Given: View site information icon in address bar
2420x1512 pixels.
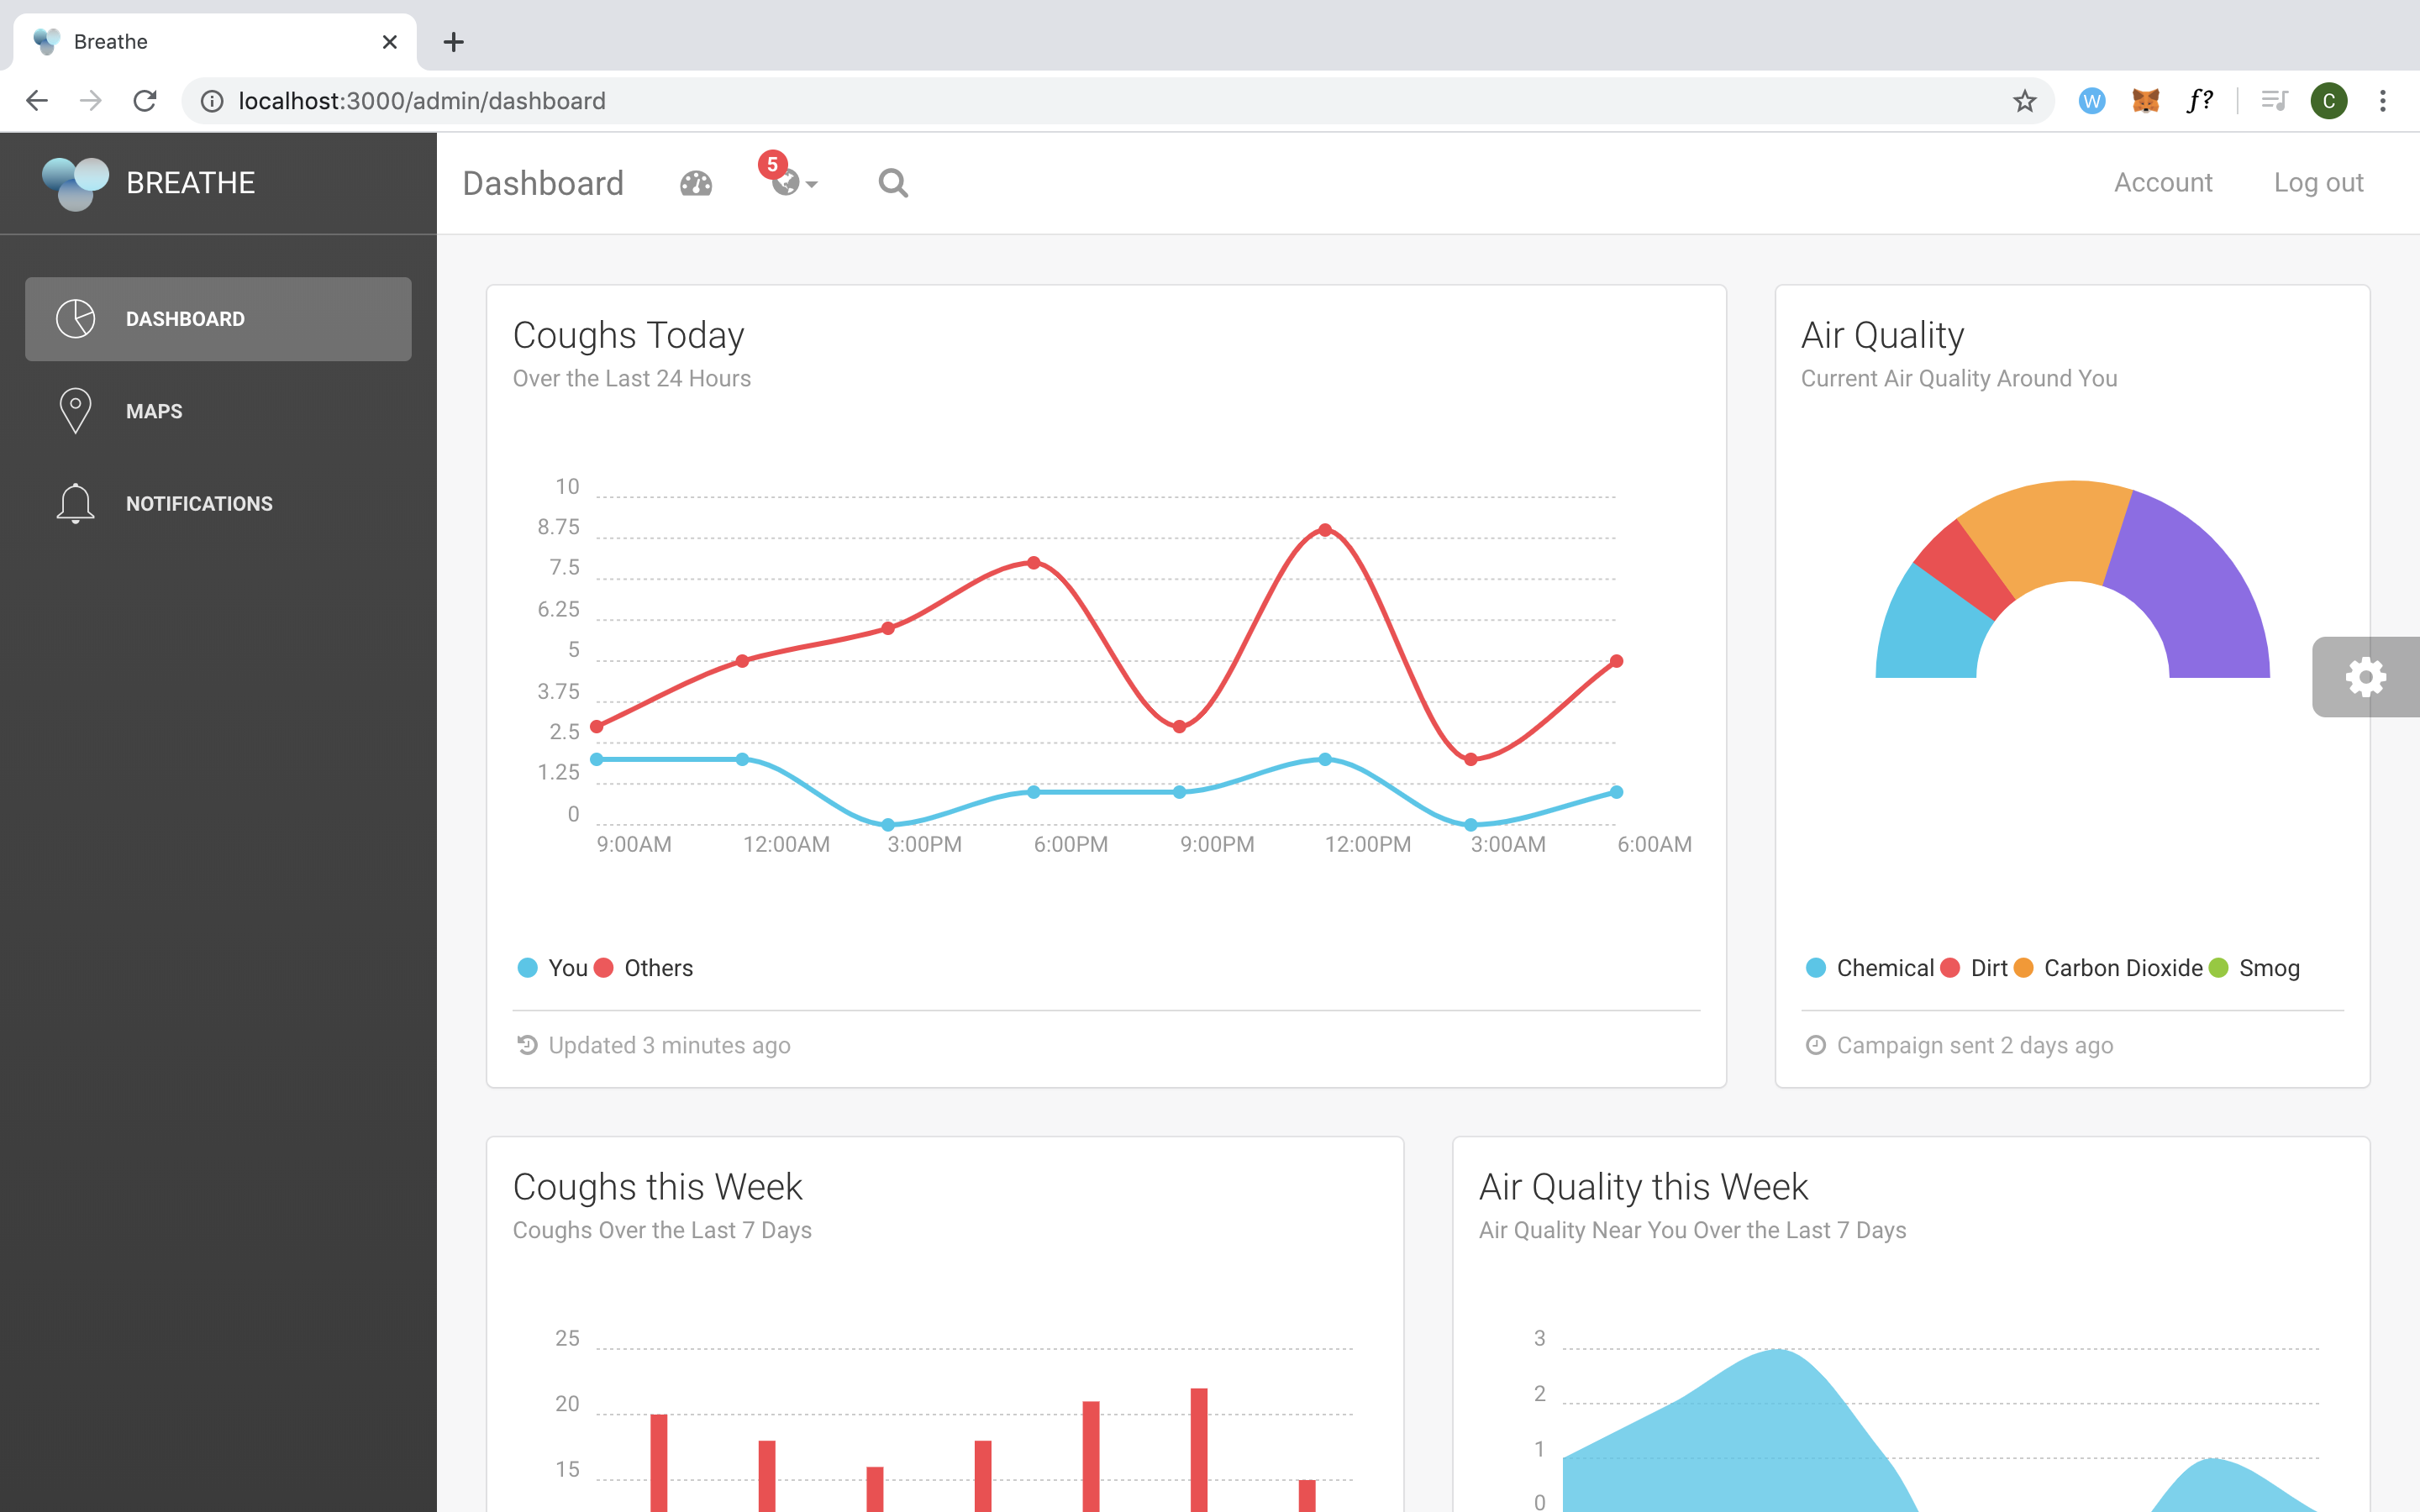Looking at the screenshot, I should coord(212,101).
